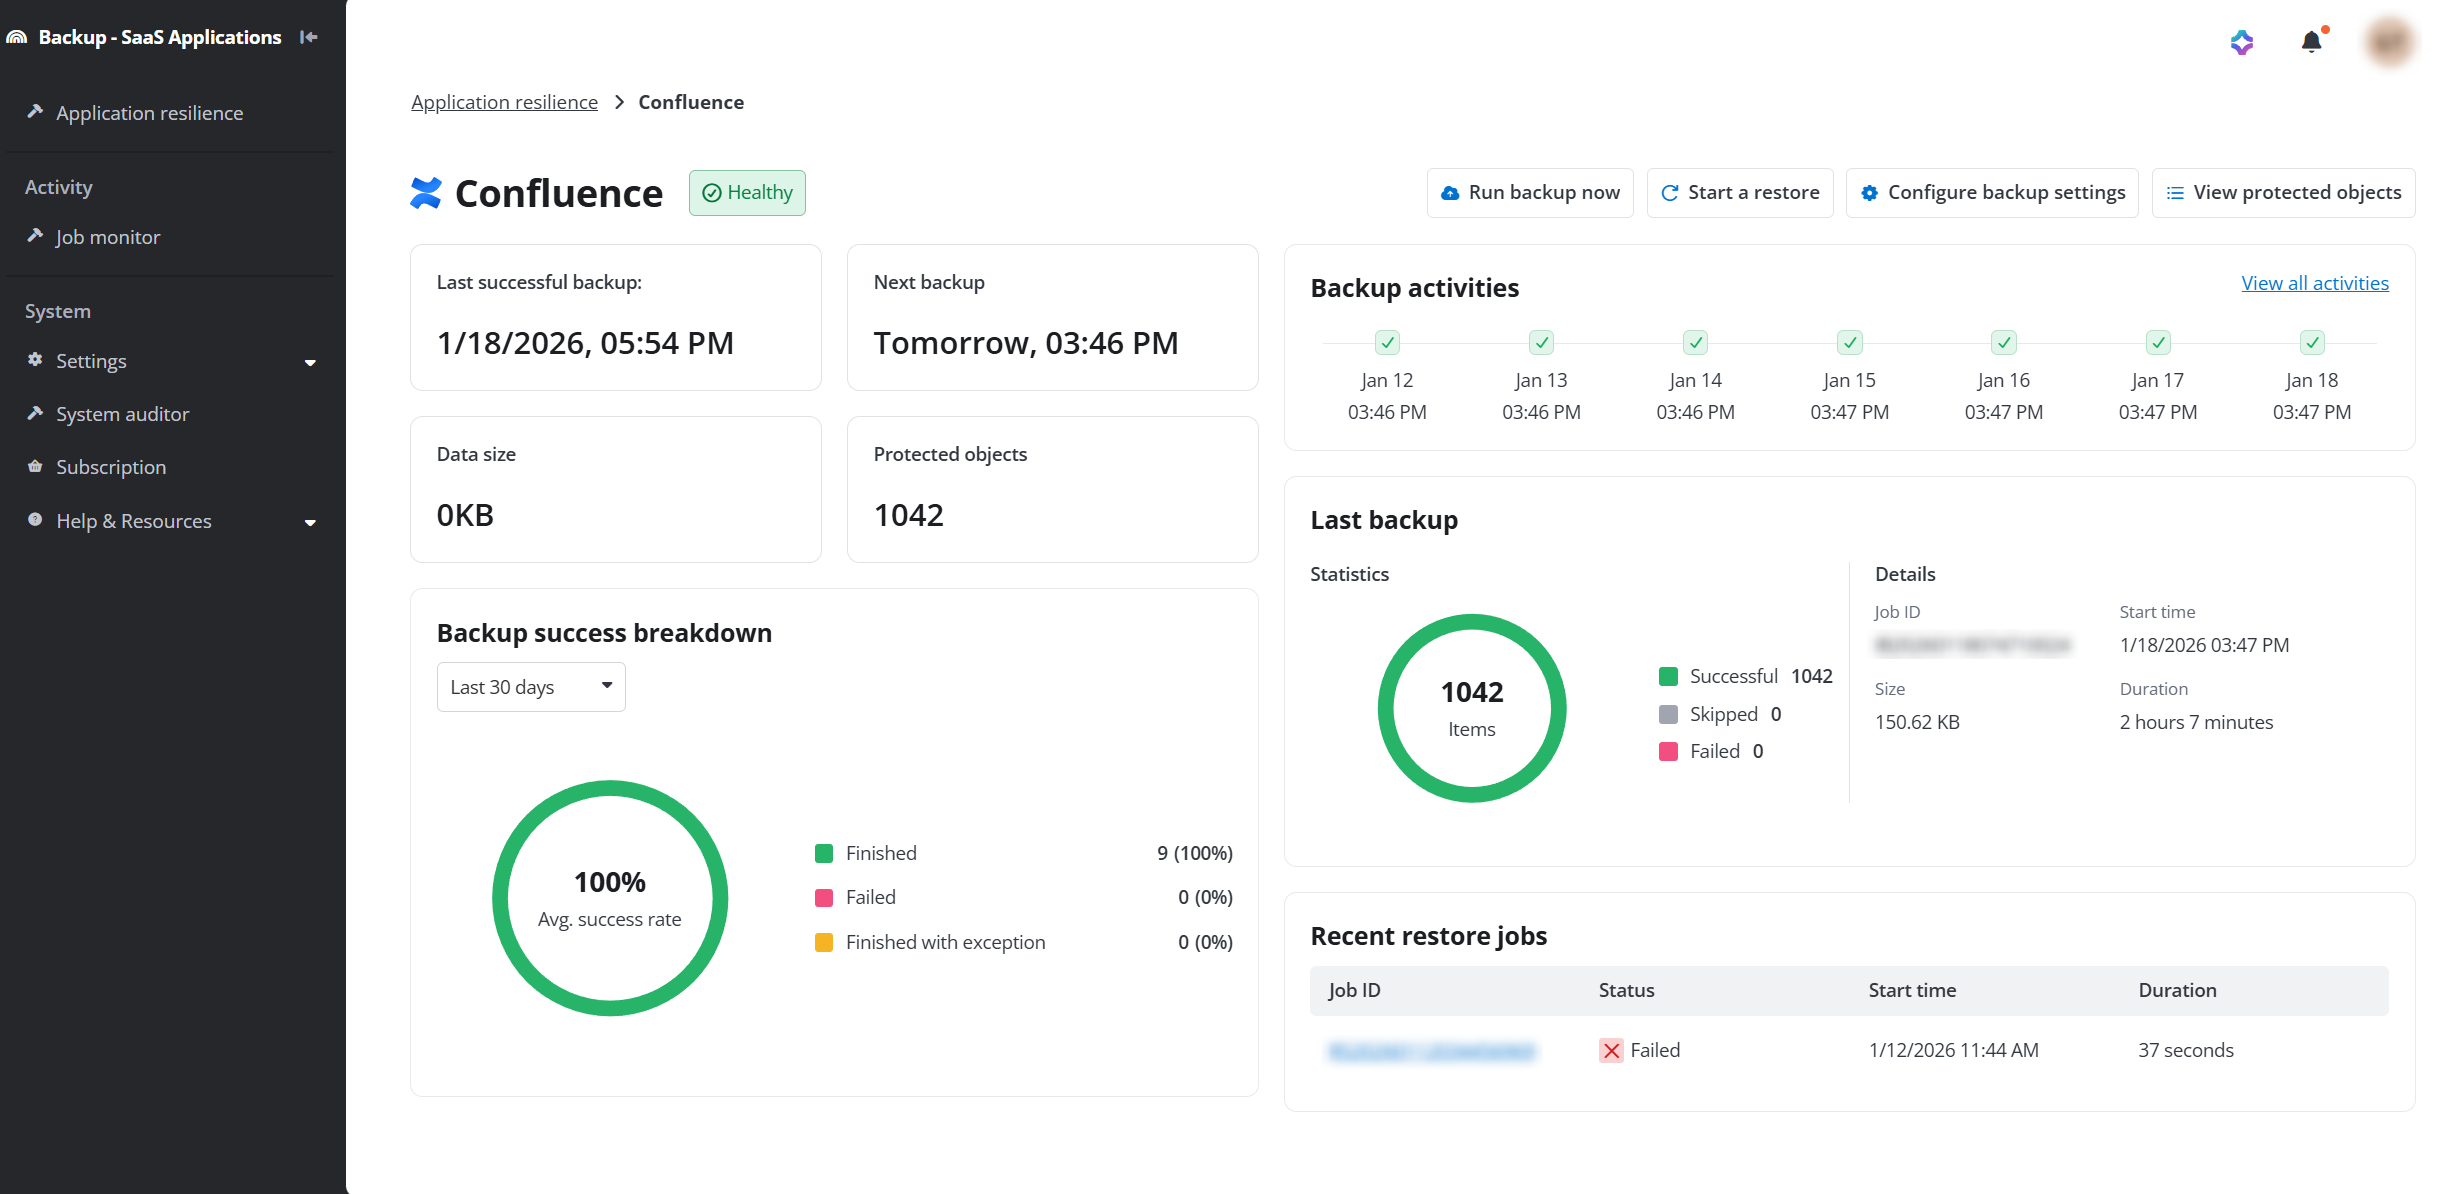Click the Confluence logo beside the title
2450x1194 pixels.
click(426, 193)
